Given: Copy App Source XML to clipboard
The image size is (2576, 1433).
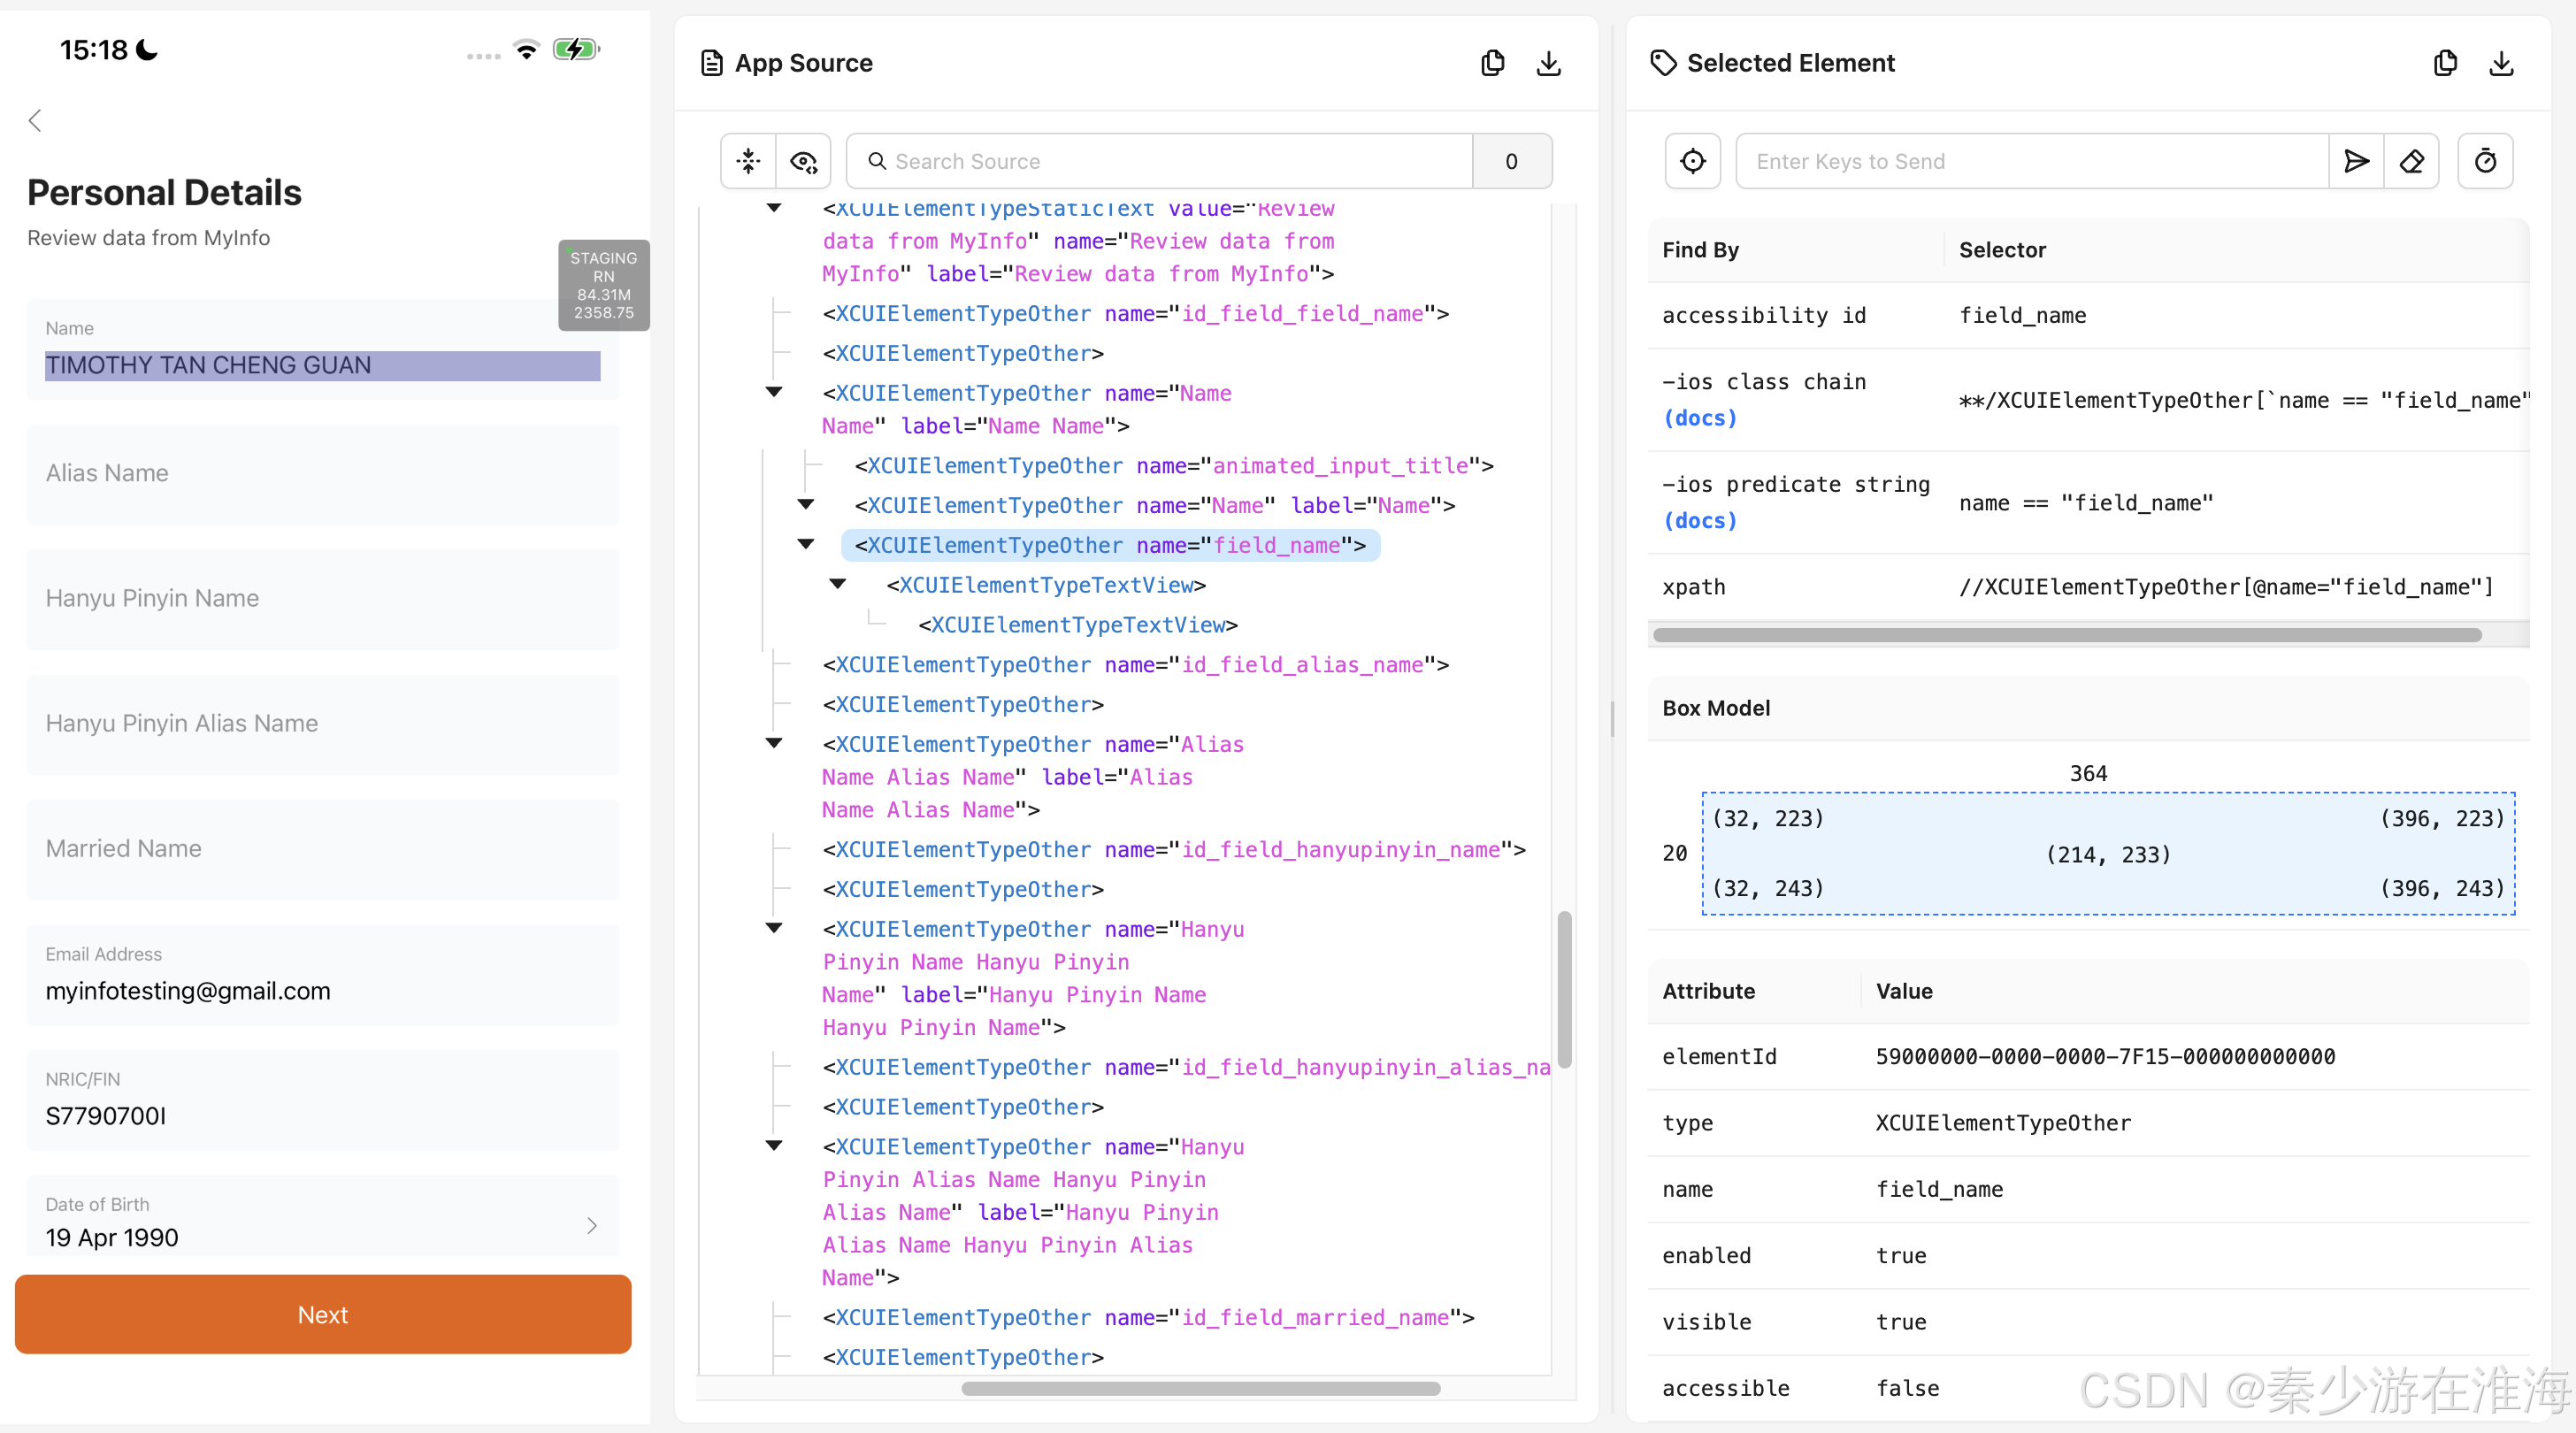Looking at the screenshot, I should [1492, 63].
